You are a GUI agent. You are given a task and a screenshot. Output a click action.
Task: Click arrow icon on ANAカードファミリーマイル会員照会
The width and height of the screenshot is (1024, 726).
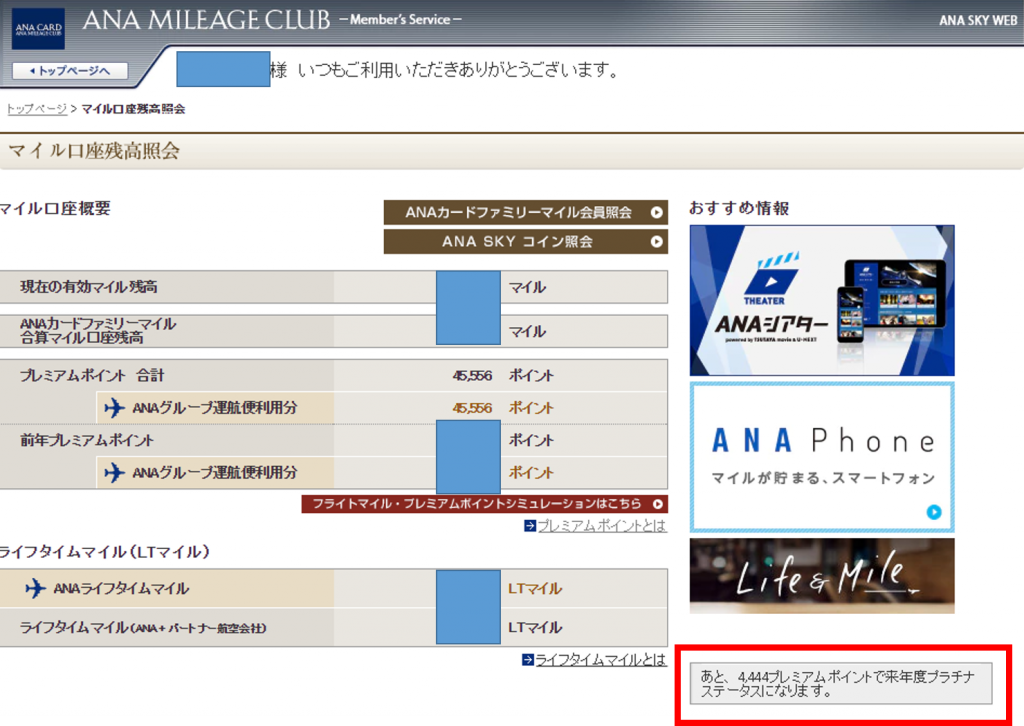(x=656, y=212)
